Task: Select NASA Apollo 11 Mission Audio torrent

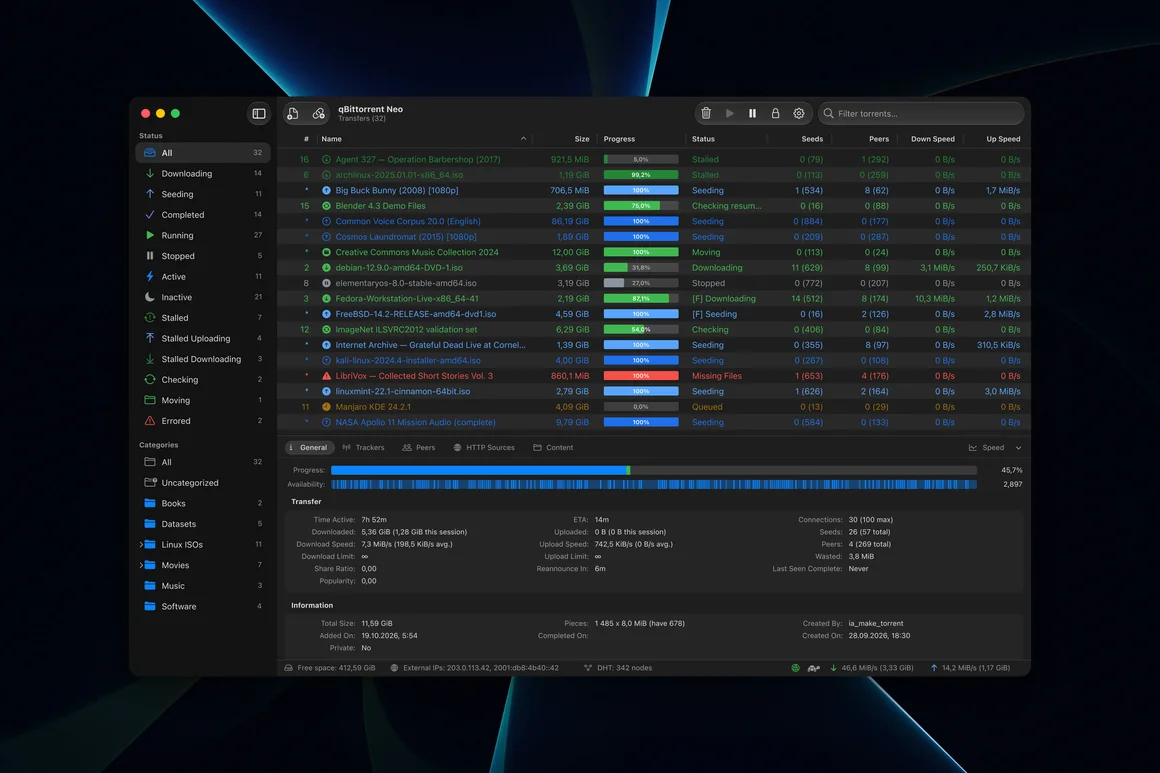Action: [x=654, y=423]
